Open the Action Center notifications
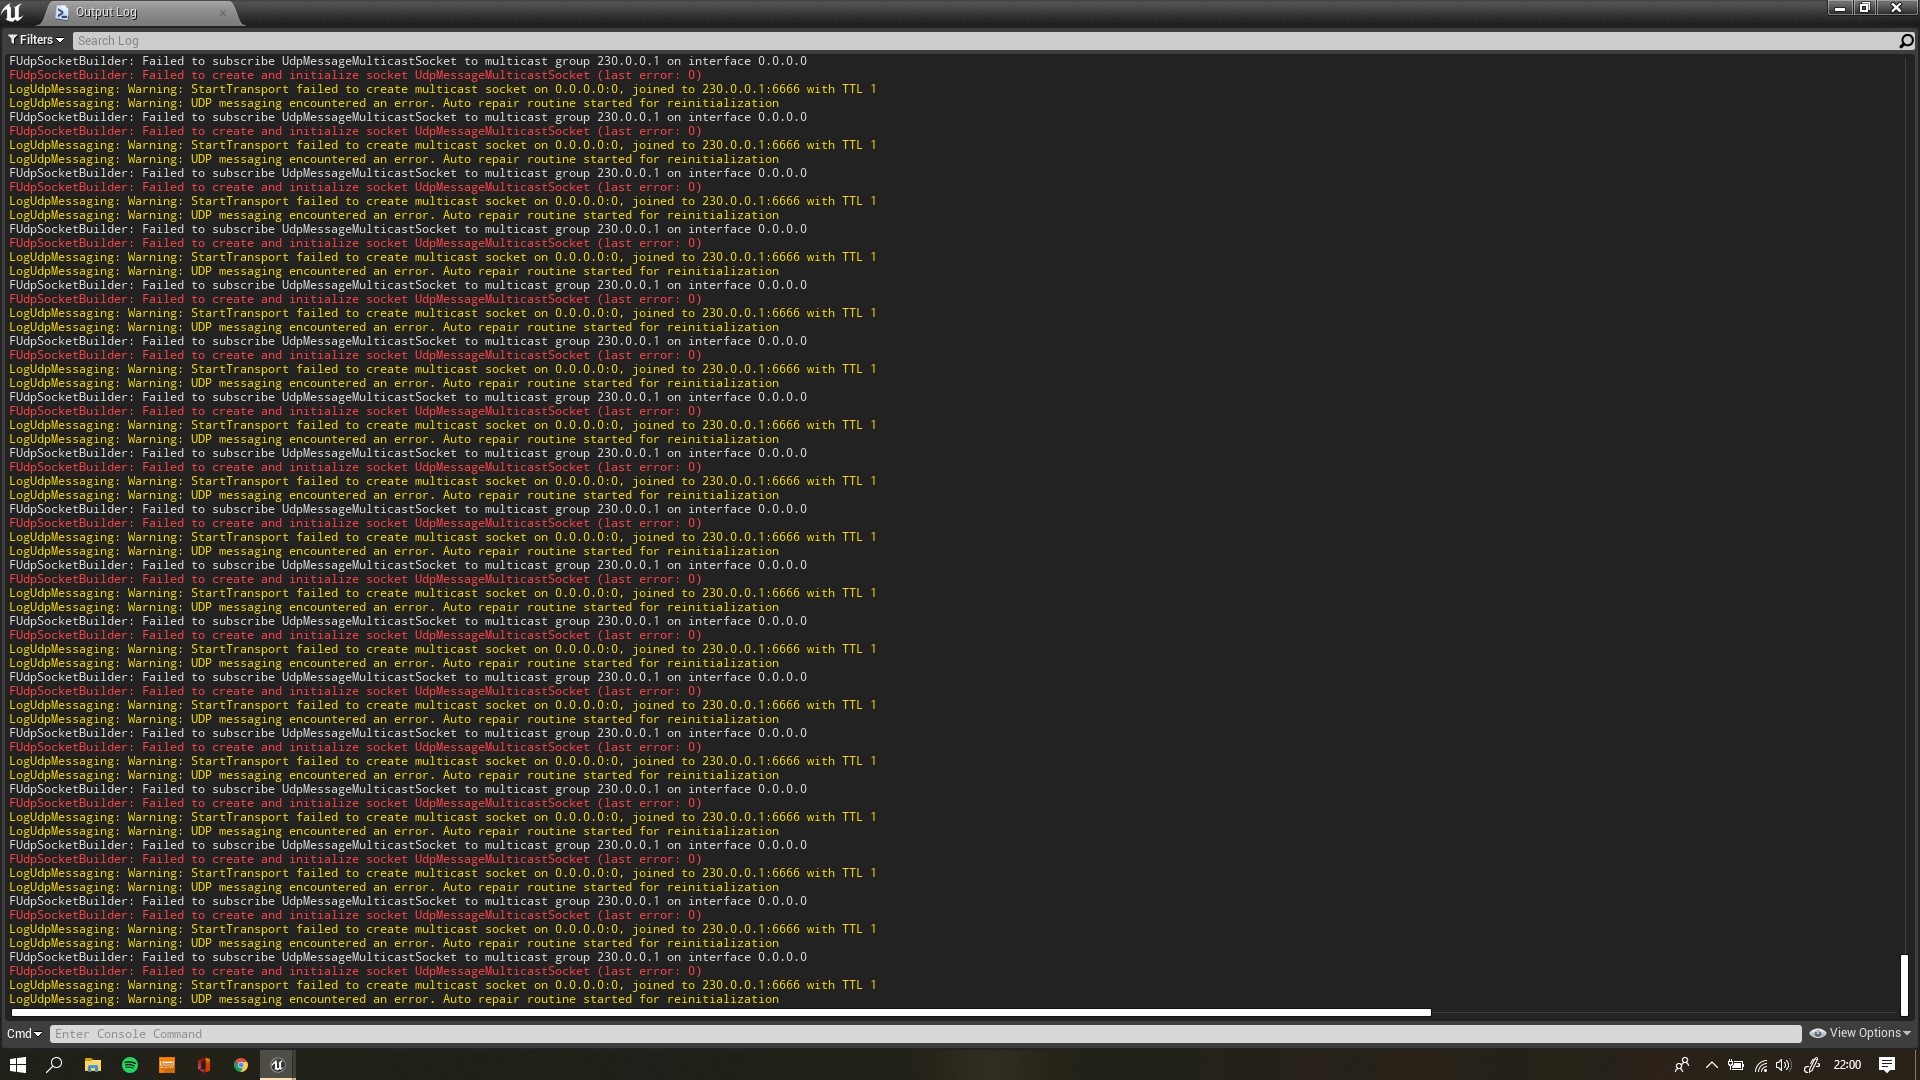1920x1080 pixels. [1887, 1065]
